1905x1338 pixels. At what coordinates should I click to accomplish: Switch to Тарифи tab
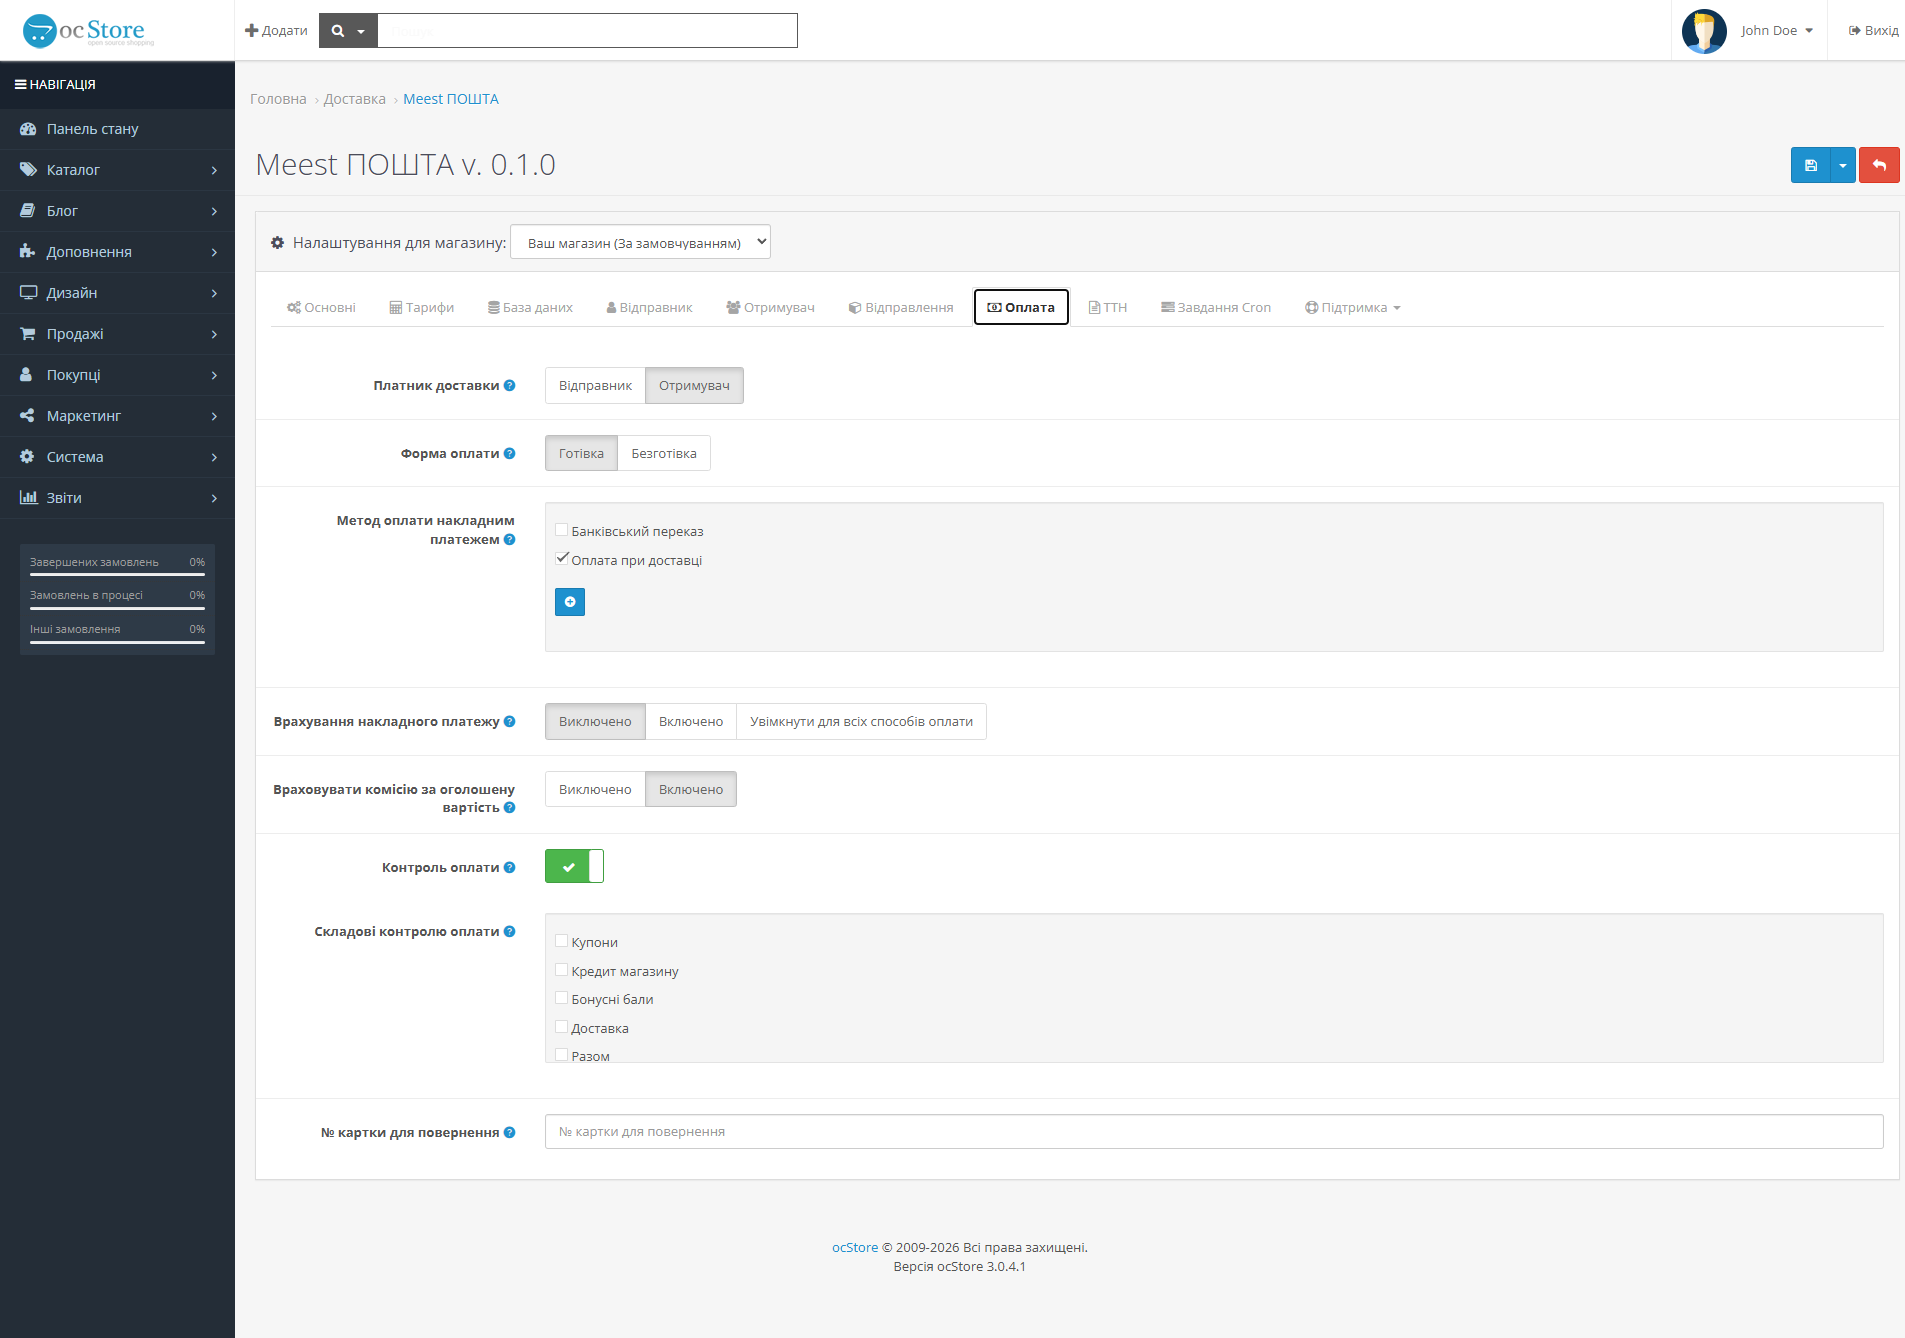(421, 307)
